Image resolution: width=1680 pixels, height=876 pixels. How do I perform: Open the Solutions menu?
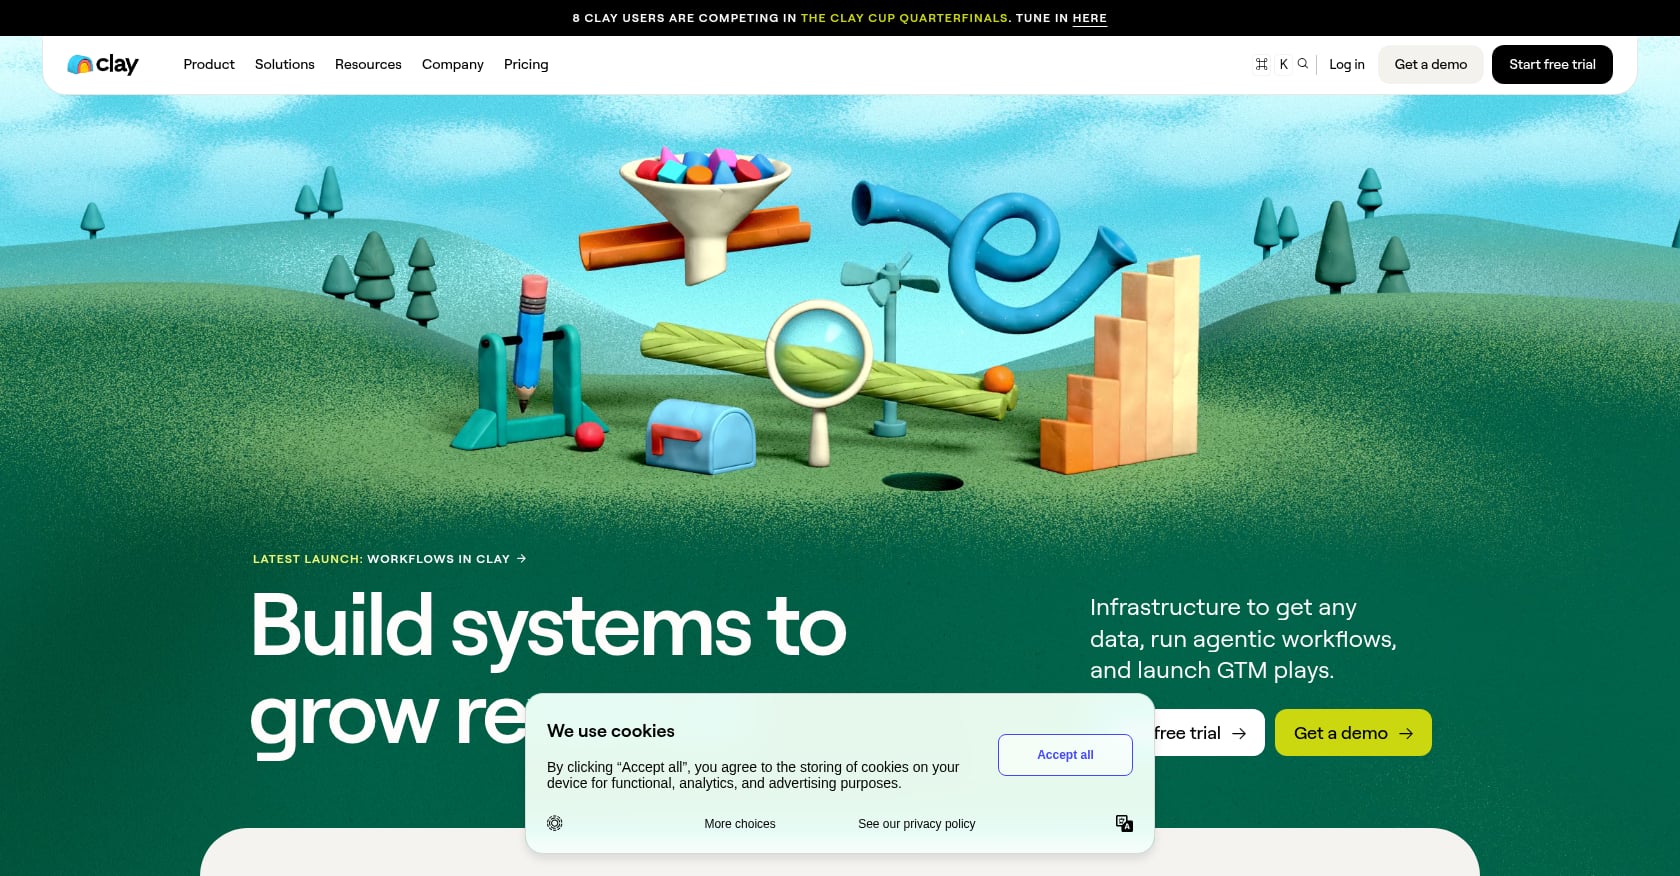(x=285, y=64)
